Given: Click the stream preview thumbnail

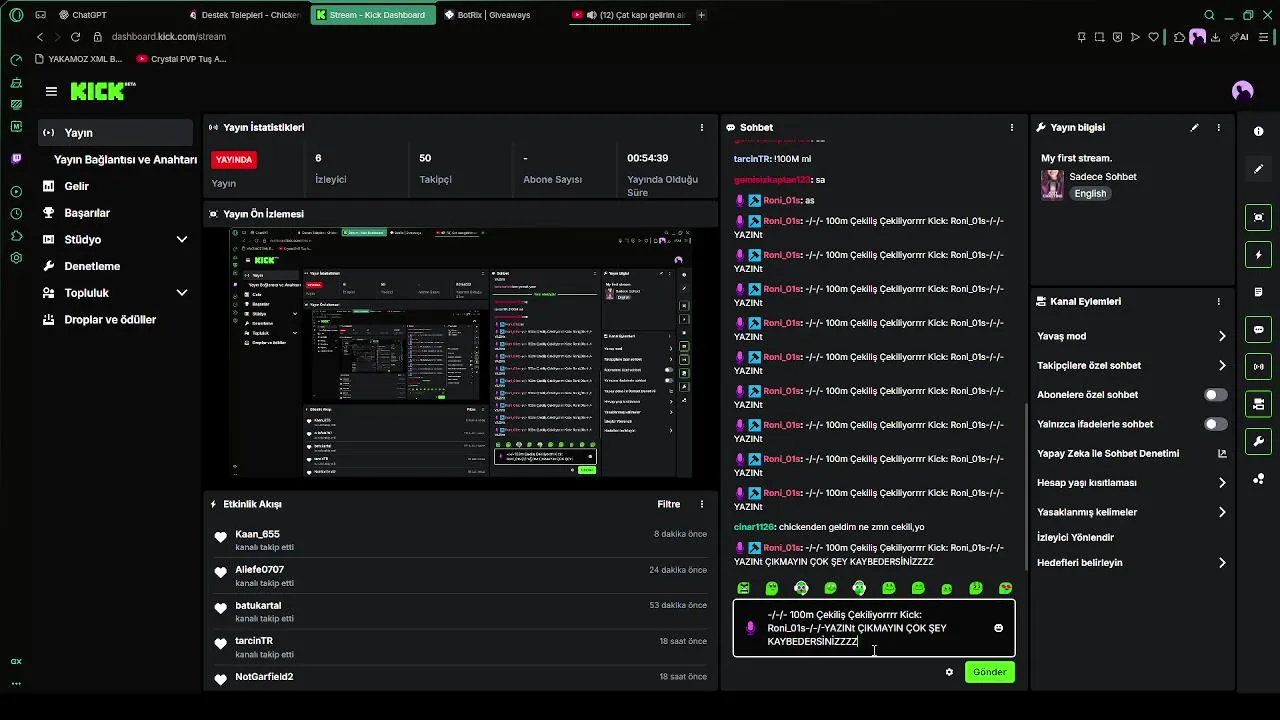Looking at the screenshot, I should coord(460,352).
